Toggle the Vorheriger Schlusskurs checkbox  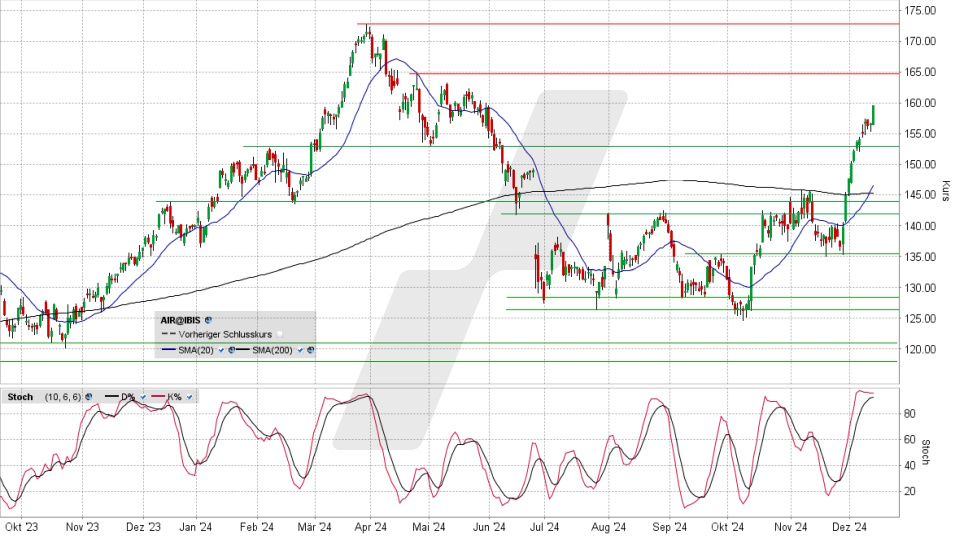[x=279, y=334]
